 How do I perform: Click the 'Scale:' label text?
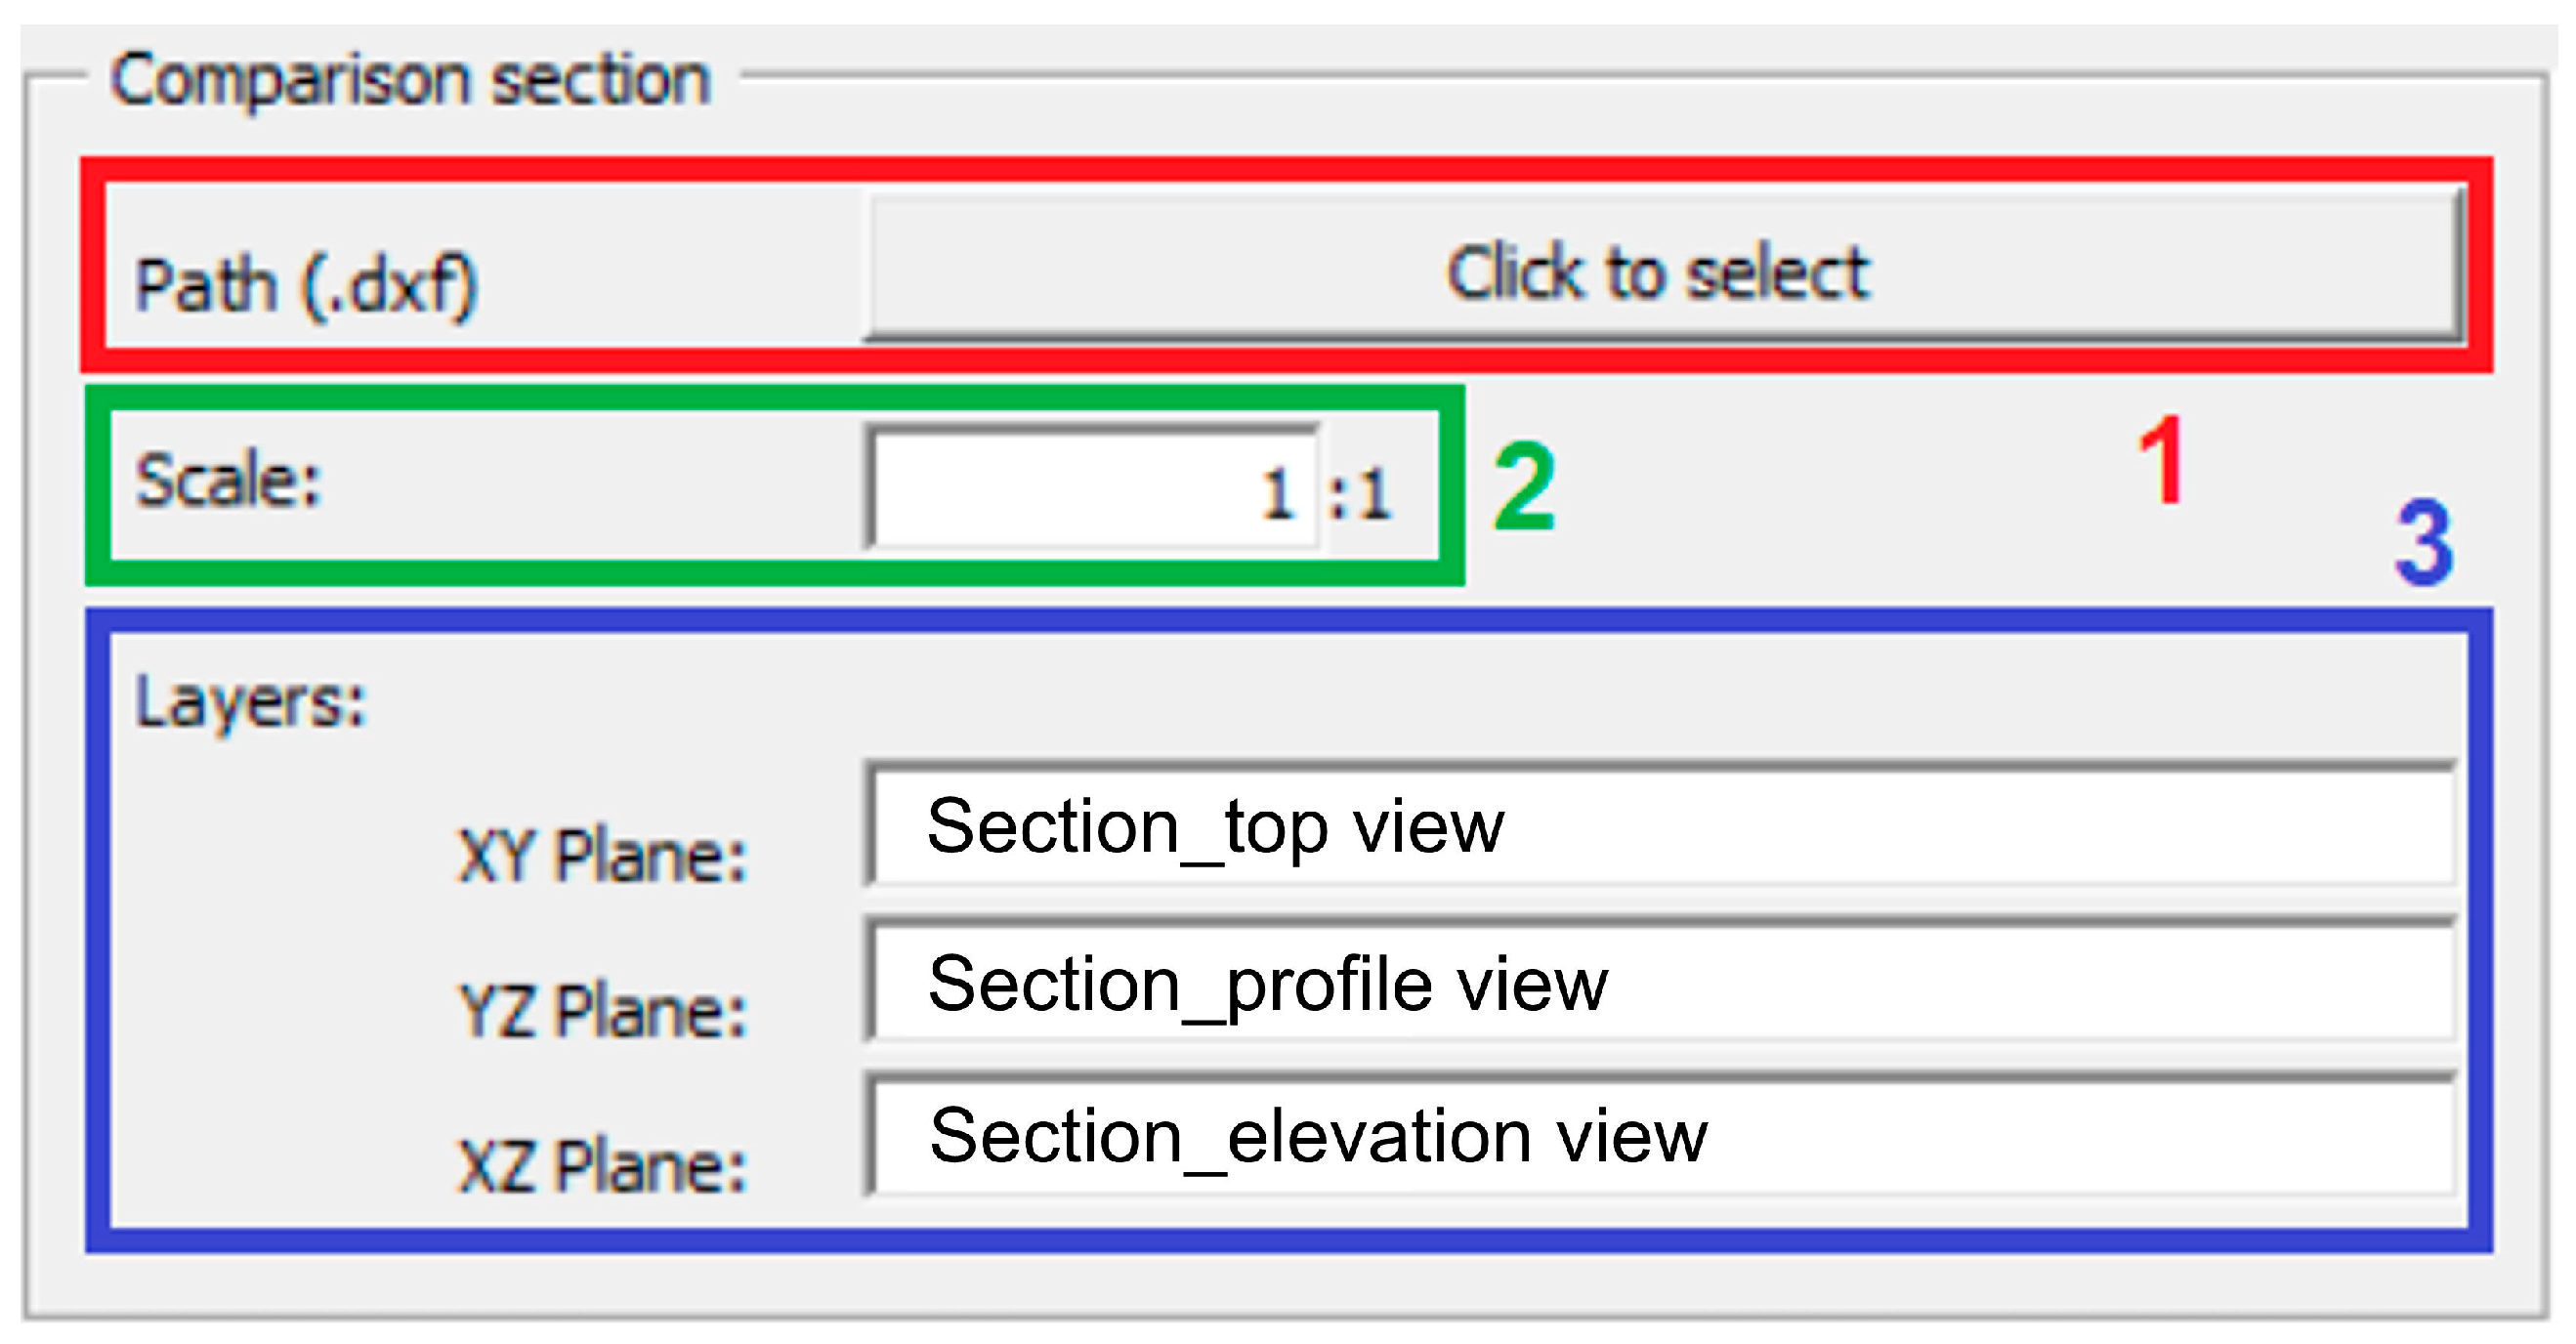click(x=228, y=481)
